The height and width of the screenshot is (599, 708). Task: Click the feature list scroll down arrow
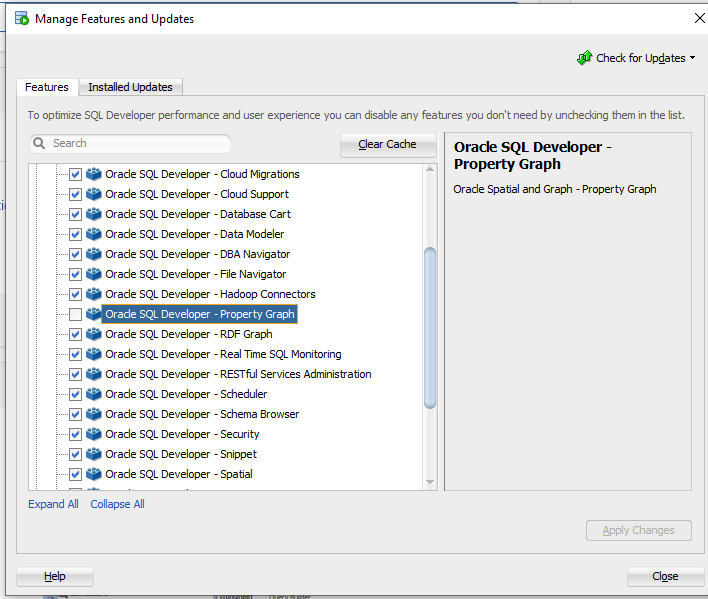[430, 483]
